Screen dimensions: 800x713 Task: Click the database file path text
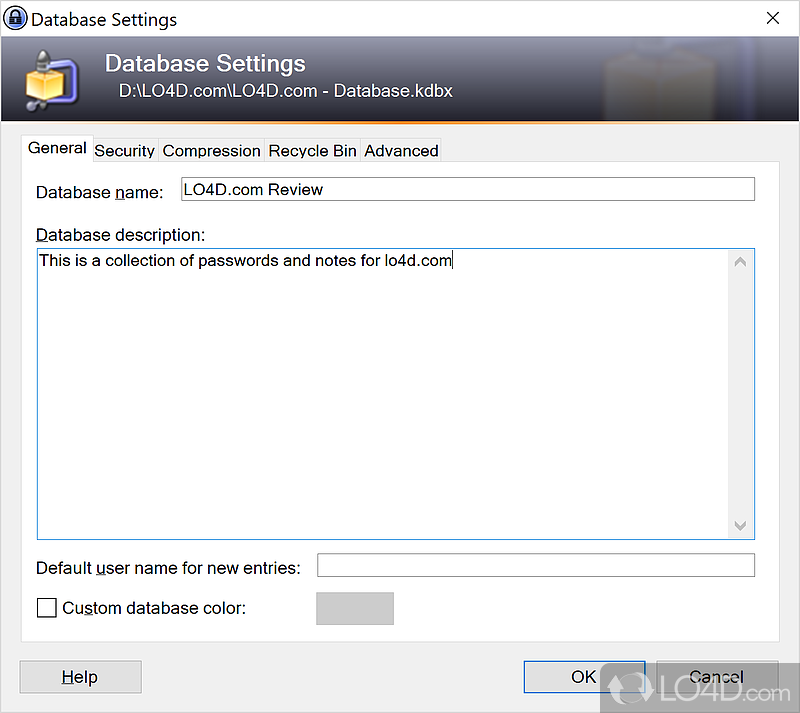tap(286, 91)
